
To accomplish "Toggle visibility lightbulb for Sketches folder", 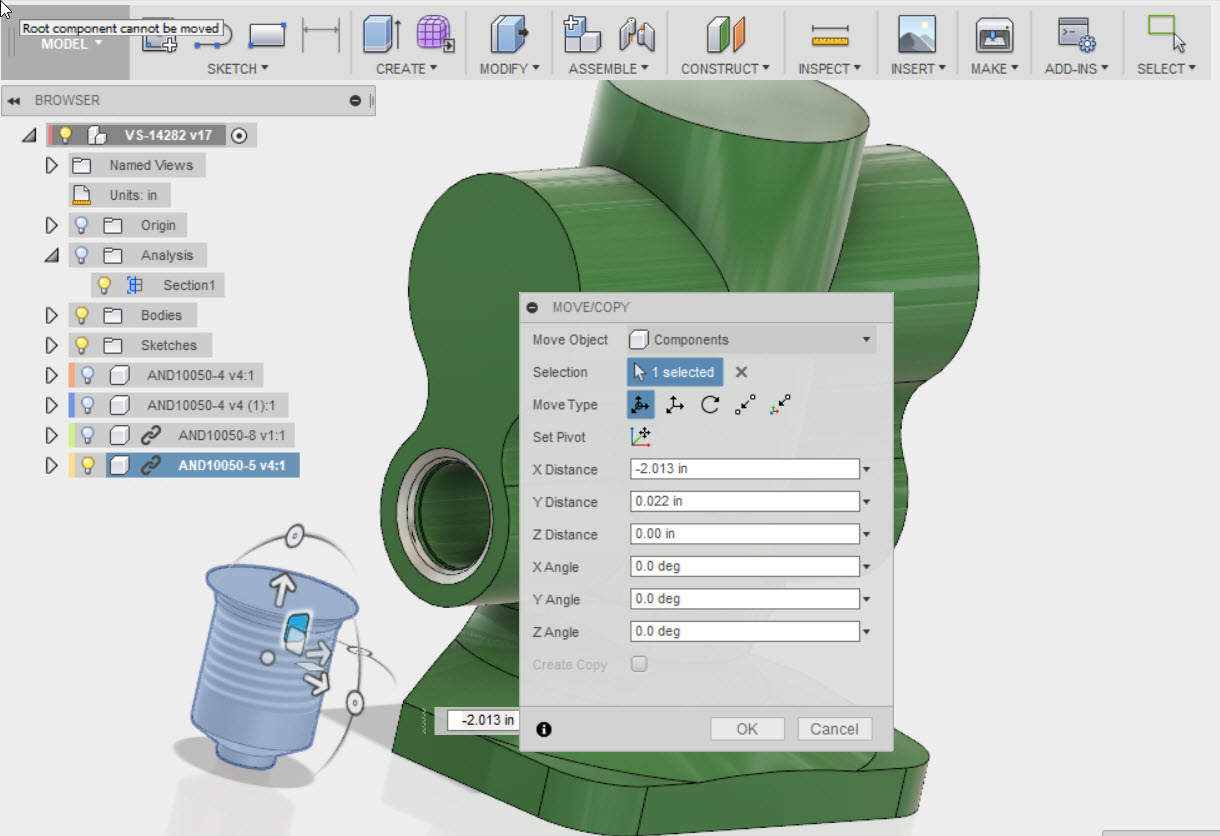I will [81, 345].
